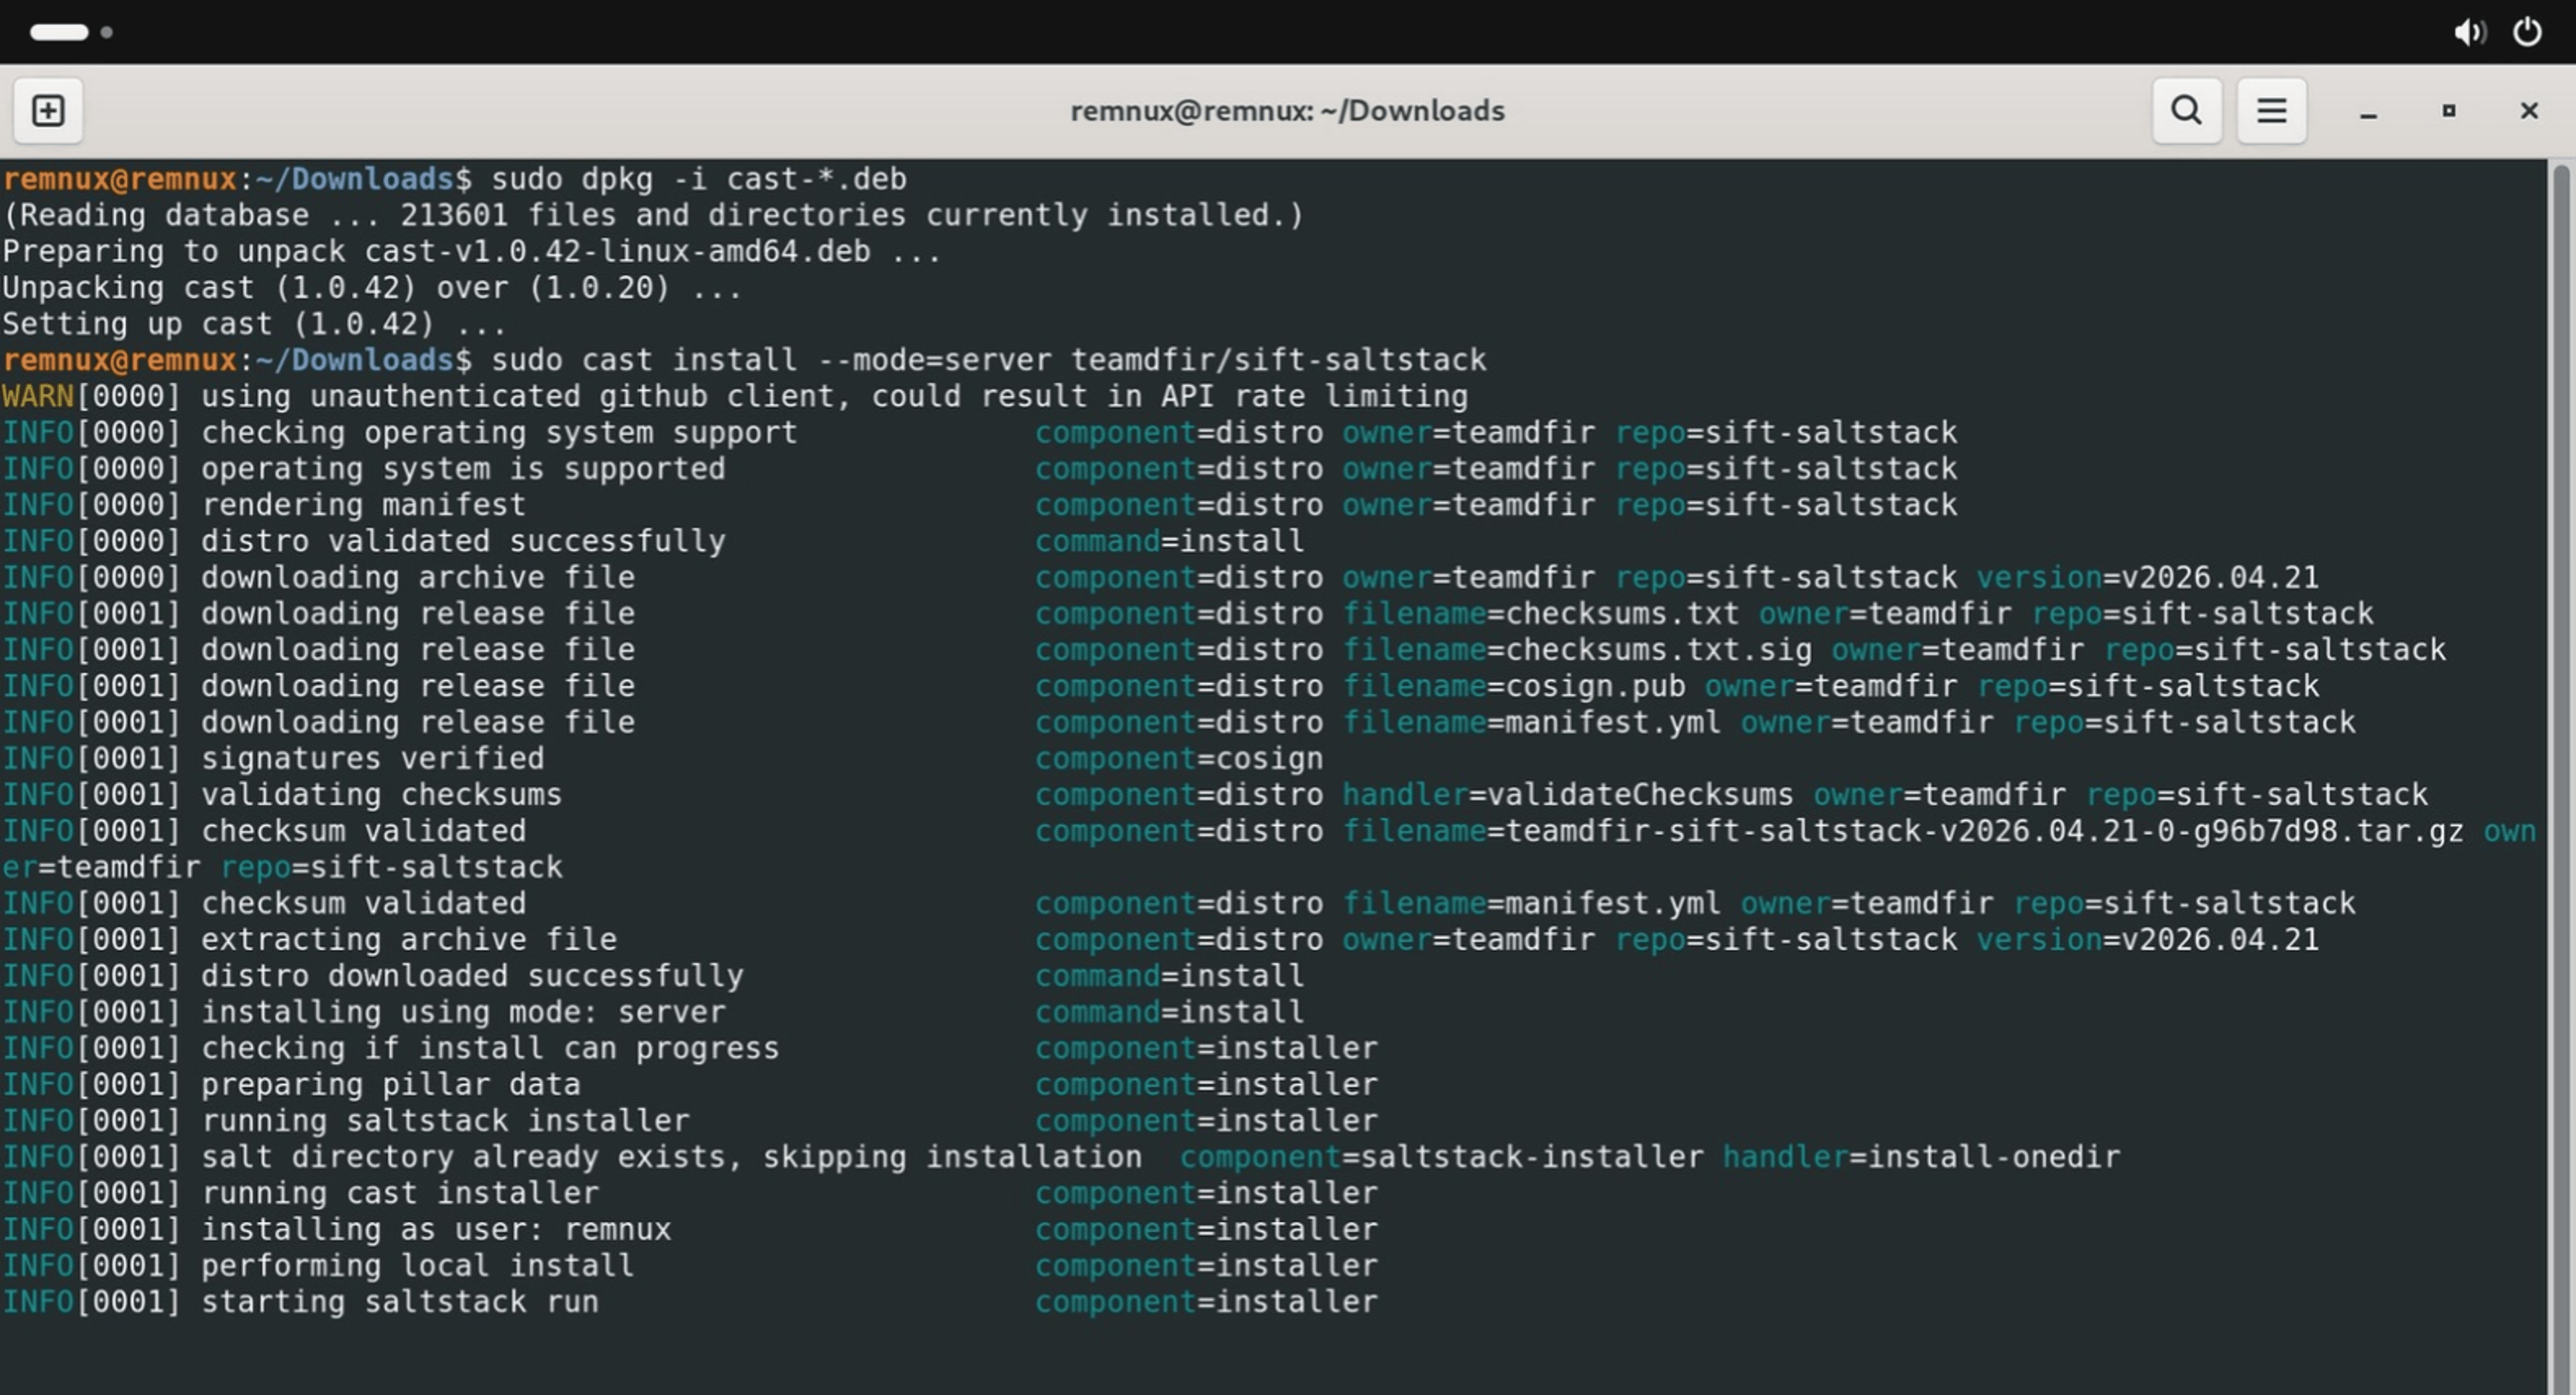The image size is (2576, 1395).
Task: Click 'starting saltstack run' log text
Action: 400,1302
